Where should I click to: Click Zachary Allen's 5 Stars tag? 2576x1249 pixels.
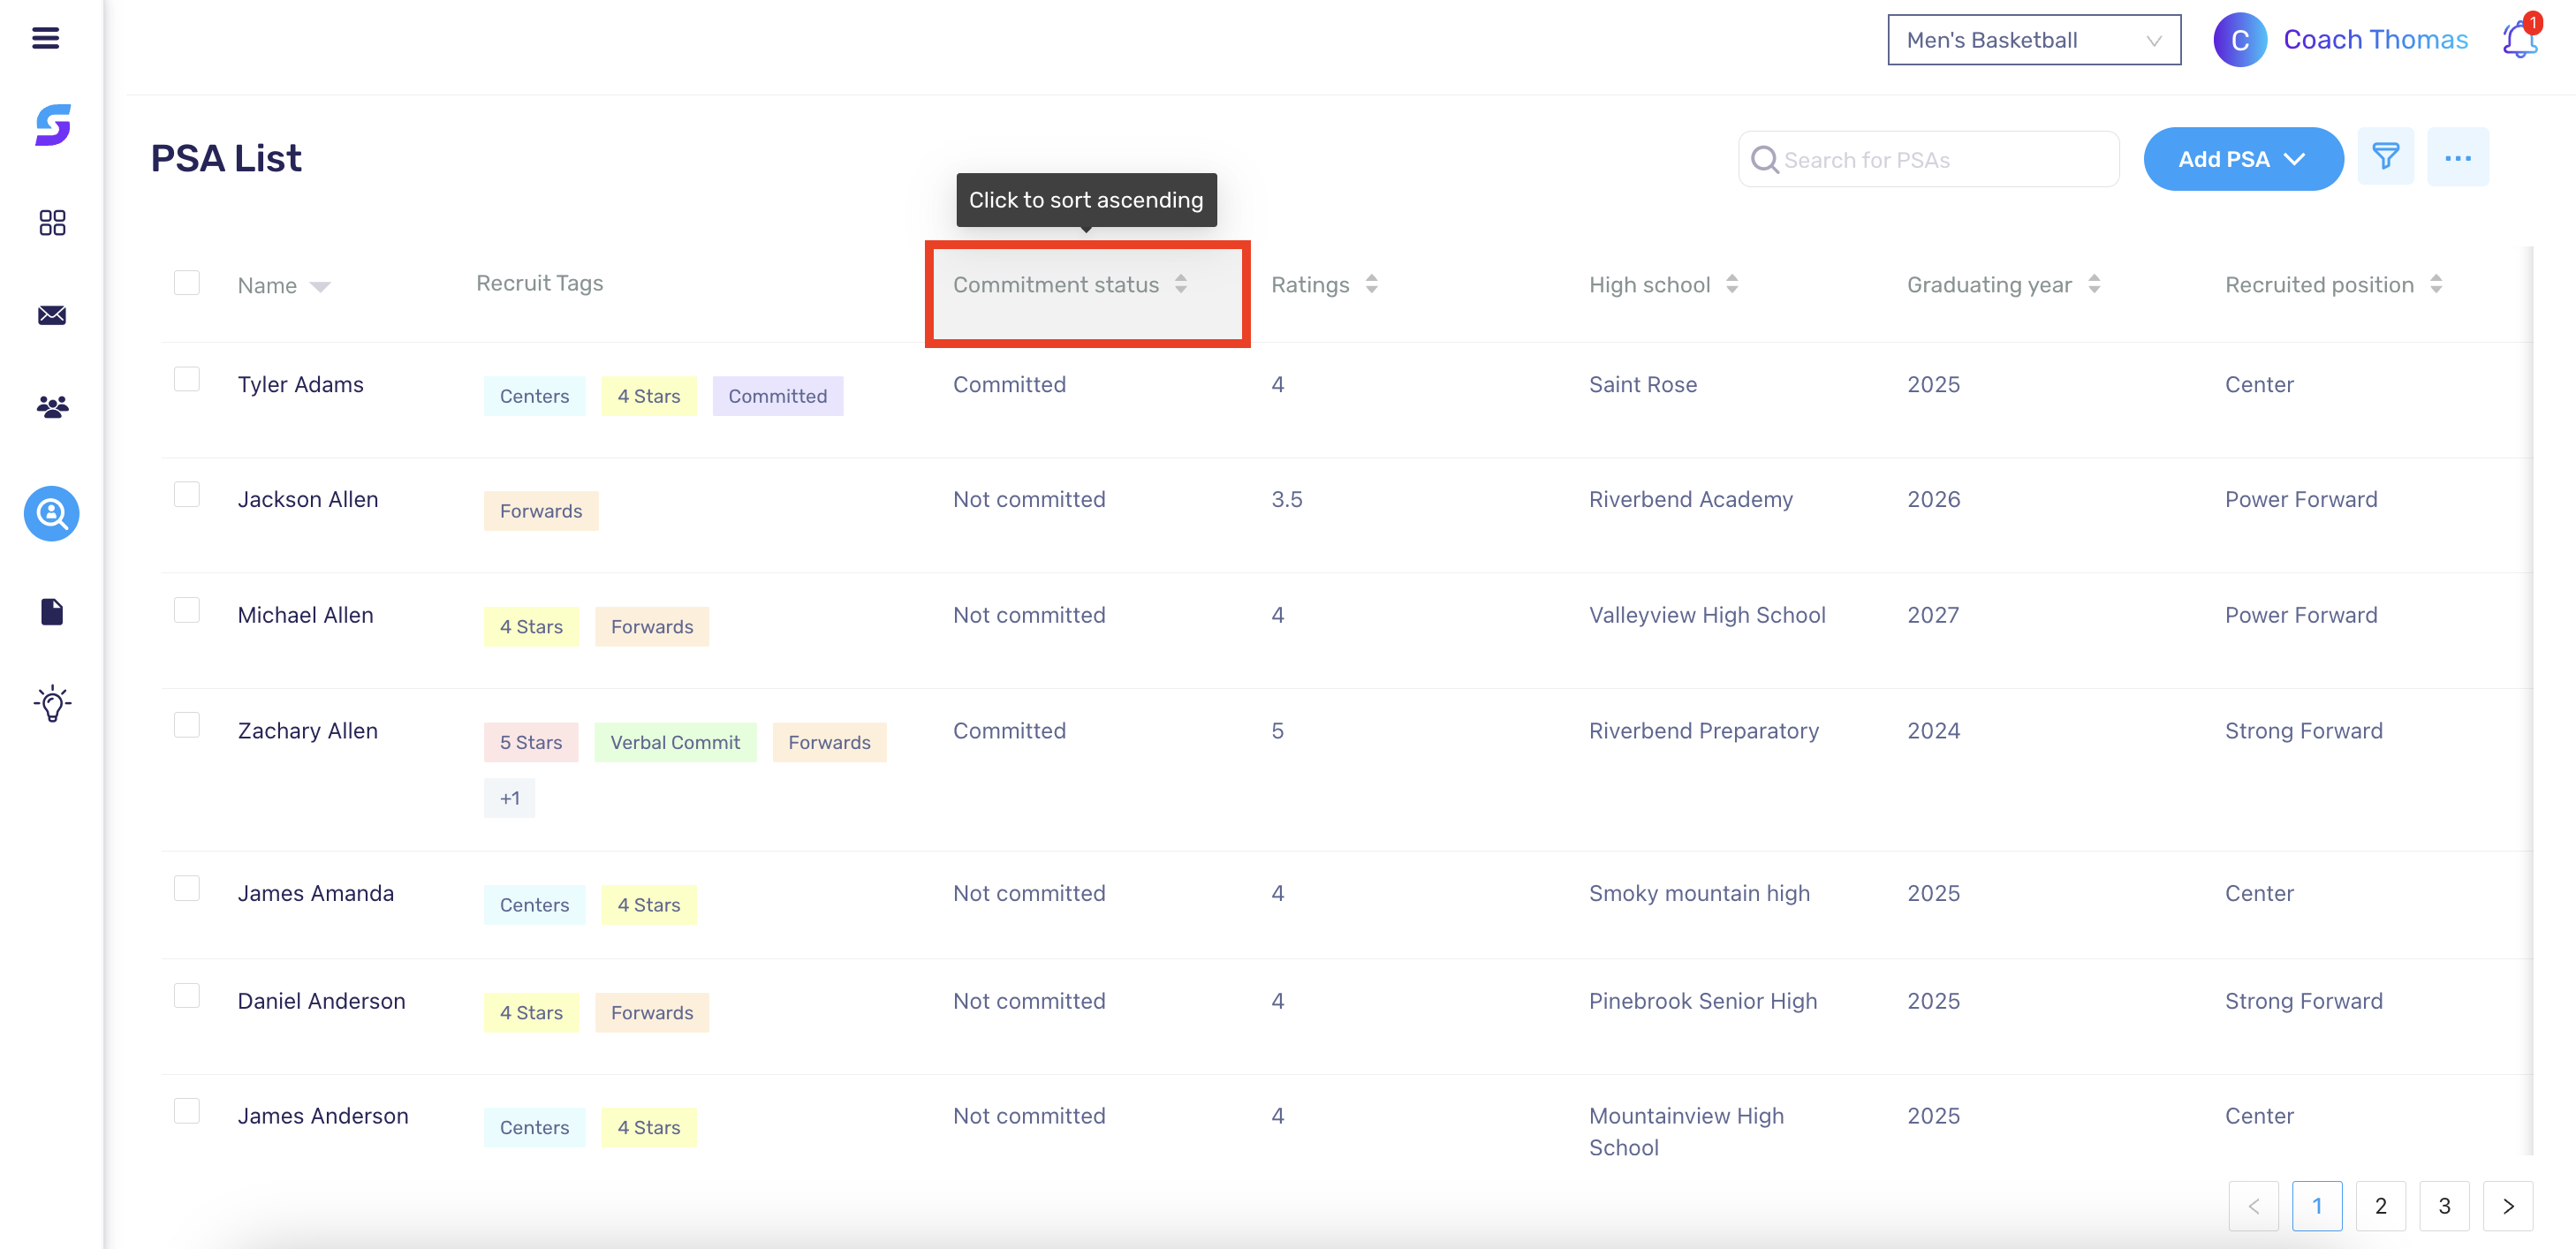[x=531, y=742]
